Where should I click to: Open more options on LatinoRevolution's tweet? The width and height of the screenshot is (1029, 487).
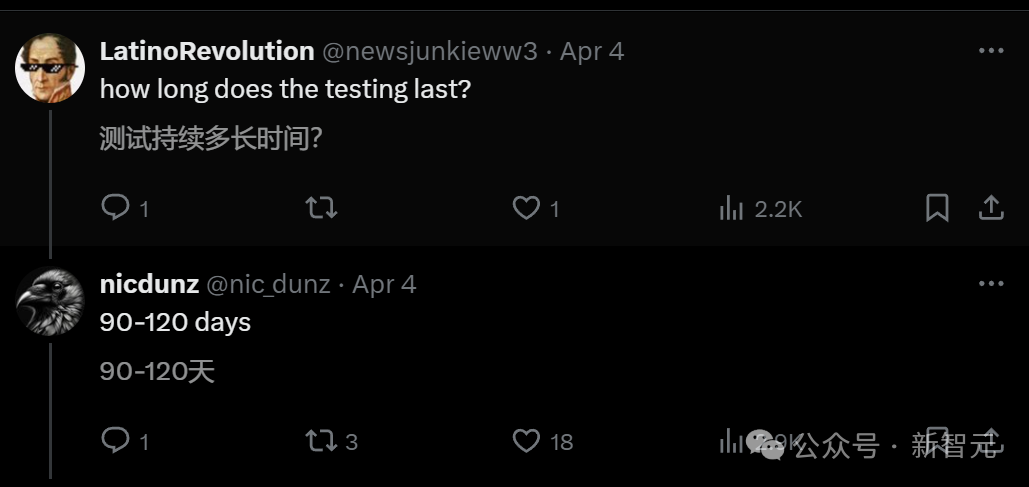(x=990, y=51)
